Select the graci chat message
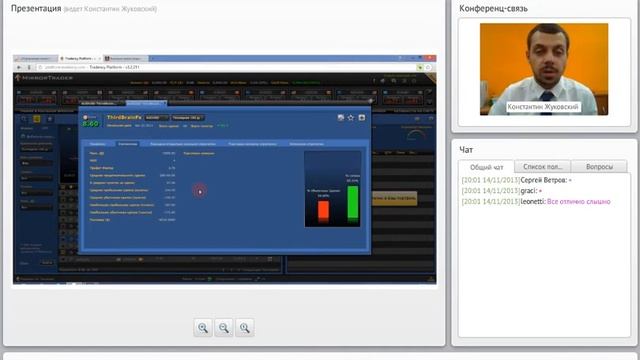This screenshot has width=640, height=360. tap(502, 191)
